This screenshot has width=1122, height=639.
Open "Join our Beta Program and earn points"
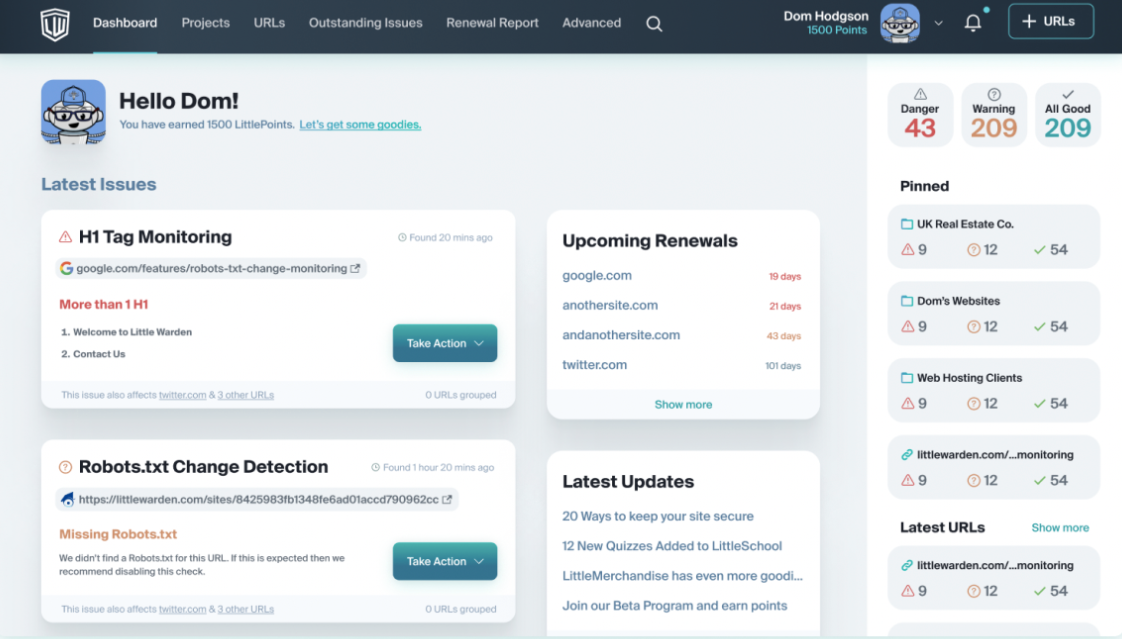click(675, 606)
